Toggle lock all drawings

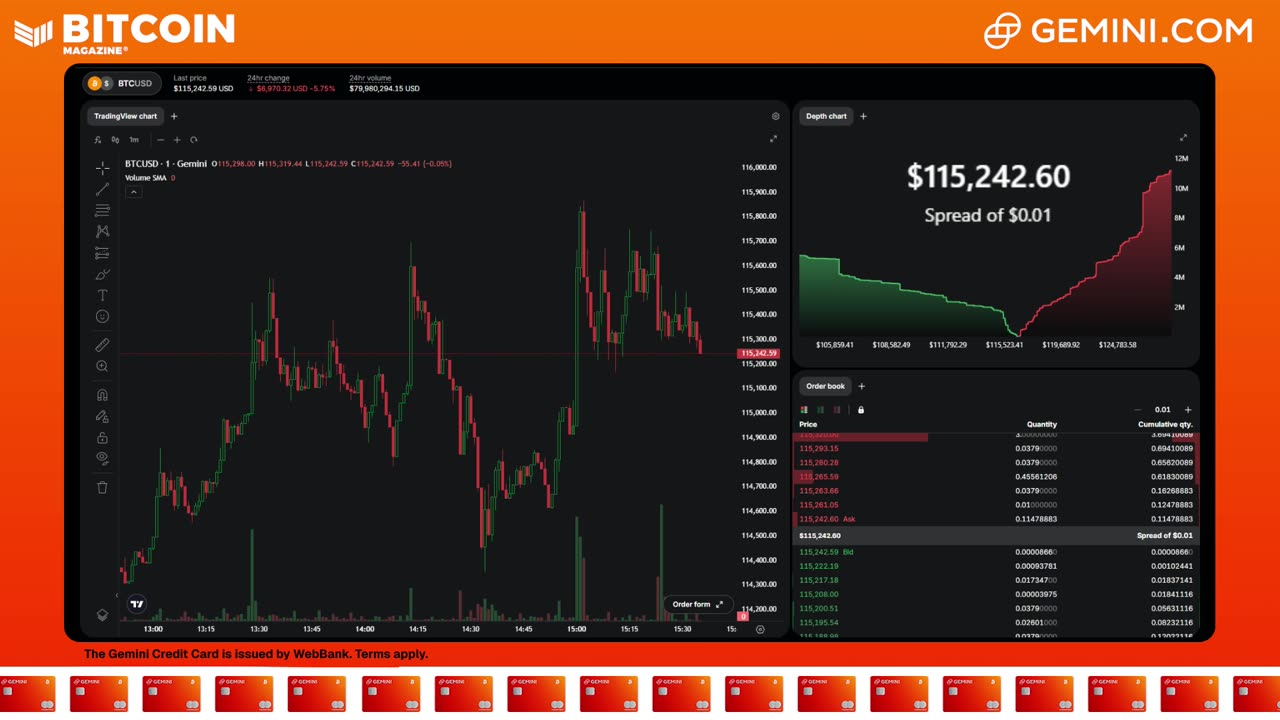click(x=102, y=437)
